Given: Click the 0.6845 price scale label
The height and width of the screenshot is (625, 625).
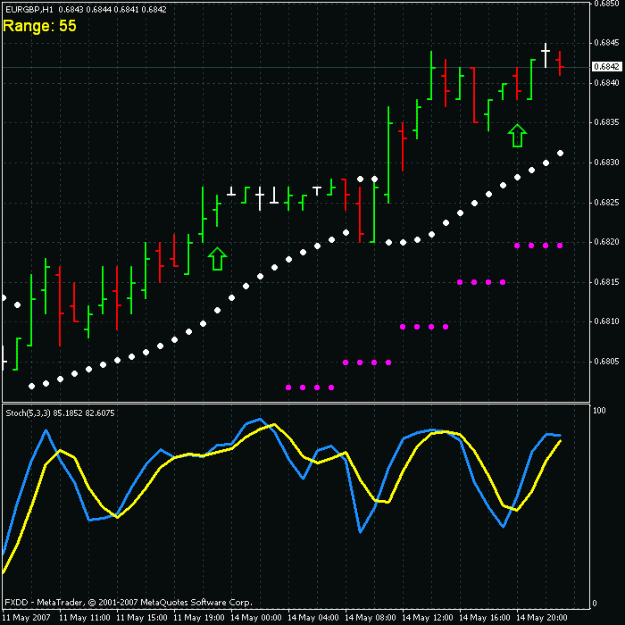Looking at the screenshot, I should pyautogui.click(x=606, y=43).
